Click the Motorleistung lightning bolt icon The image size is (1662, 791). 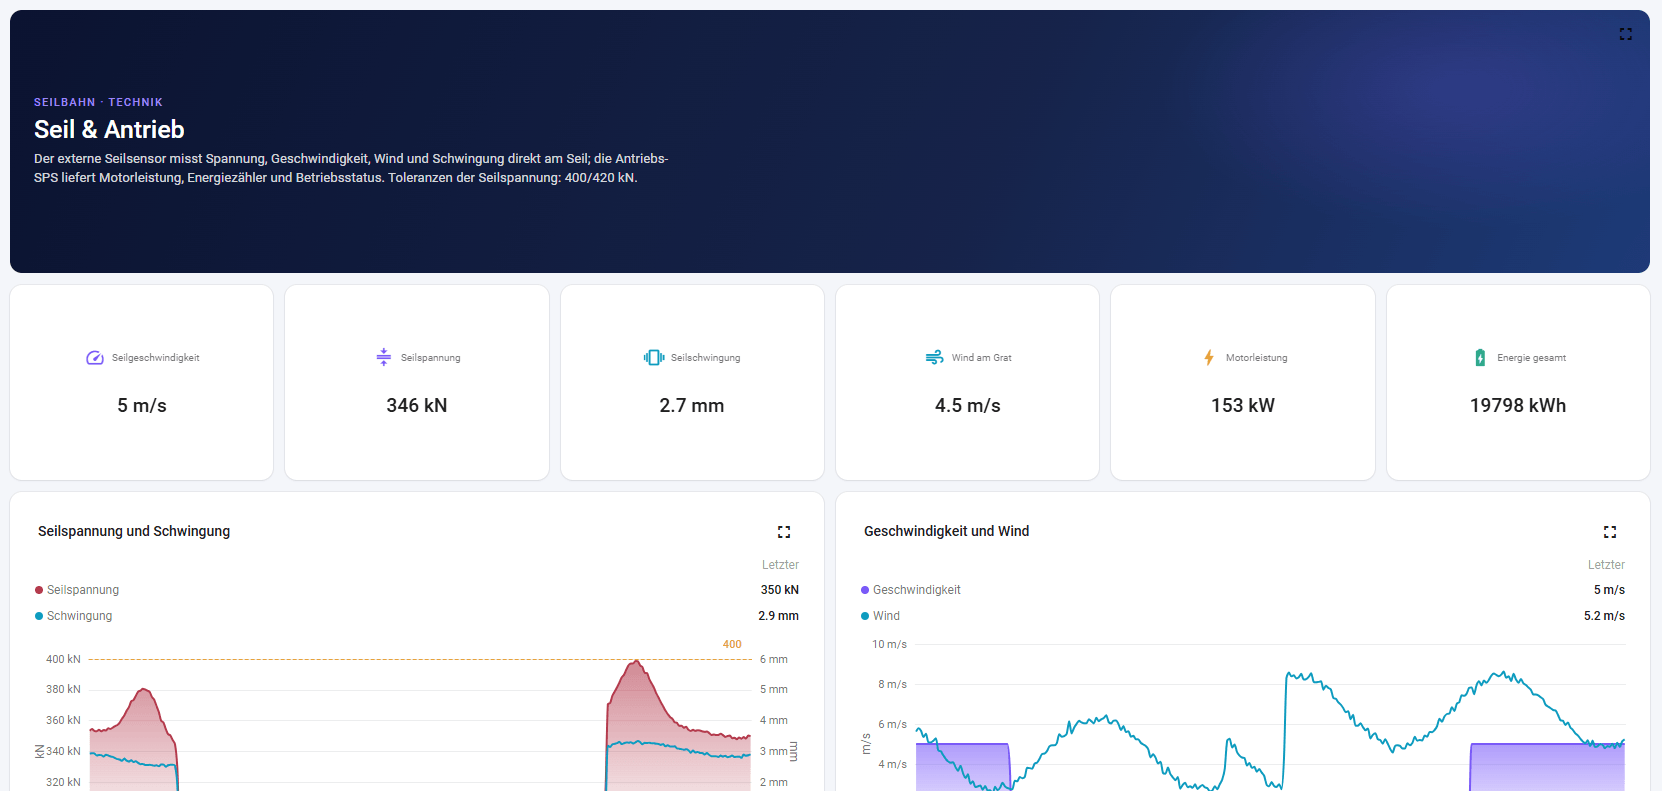[1209, 358]
